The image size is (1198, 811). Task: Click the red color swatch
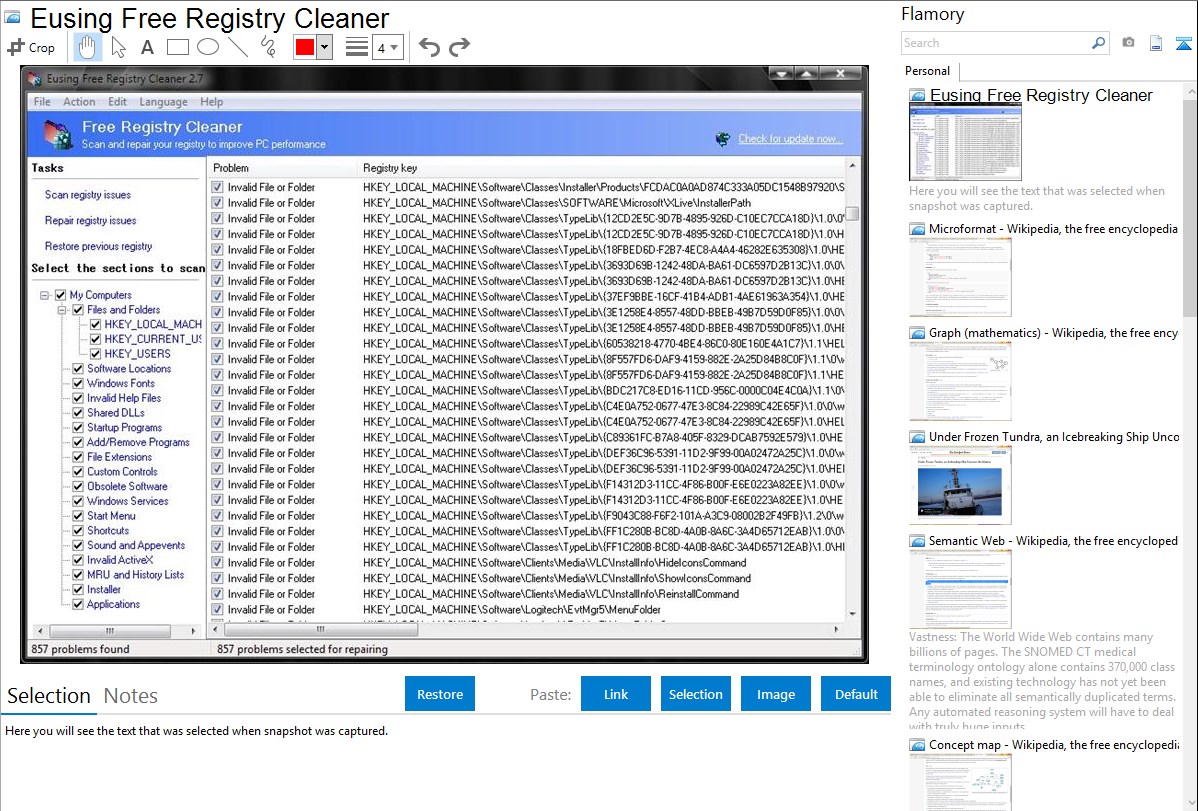click(x=305, y=47)
